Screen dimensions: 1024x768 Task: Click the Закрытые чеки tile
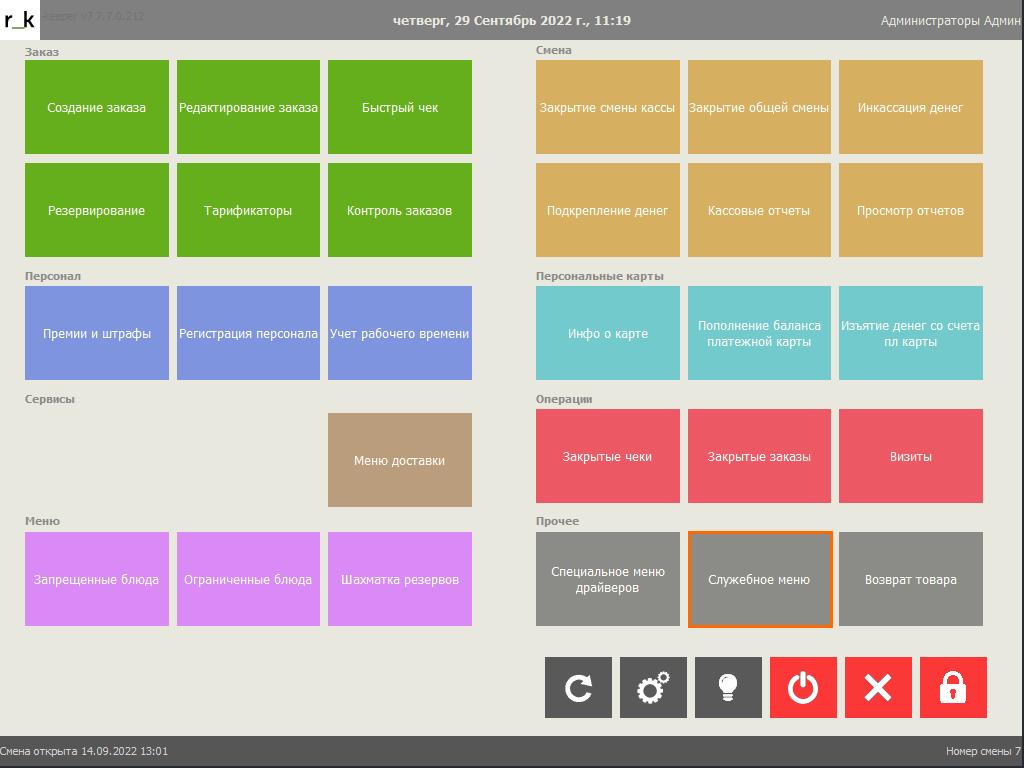pos(607,456)
